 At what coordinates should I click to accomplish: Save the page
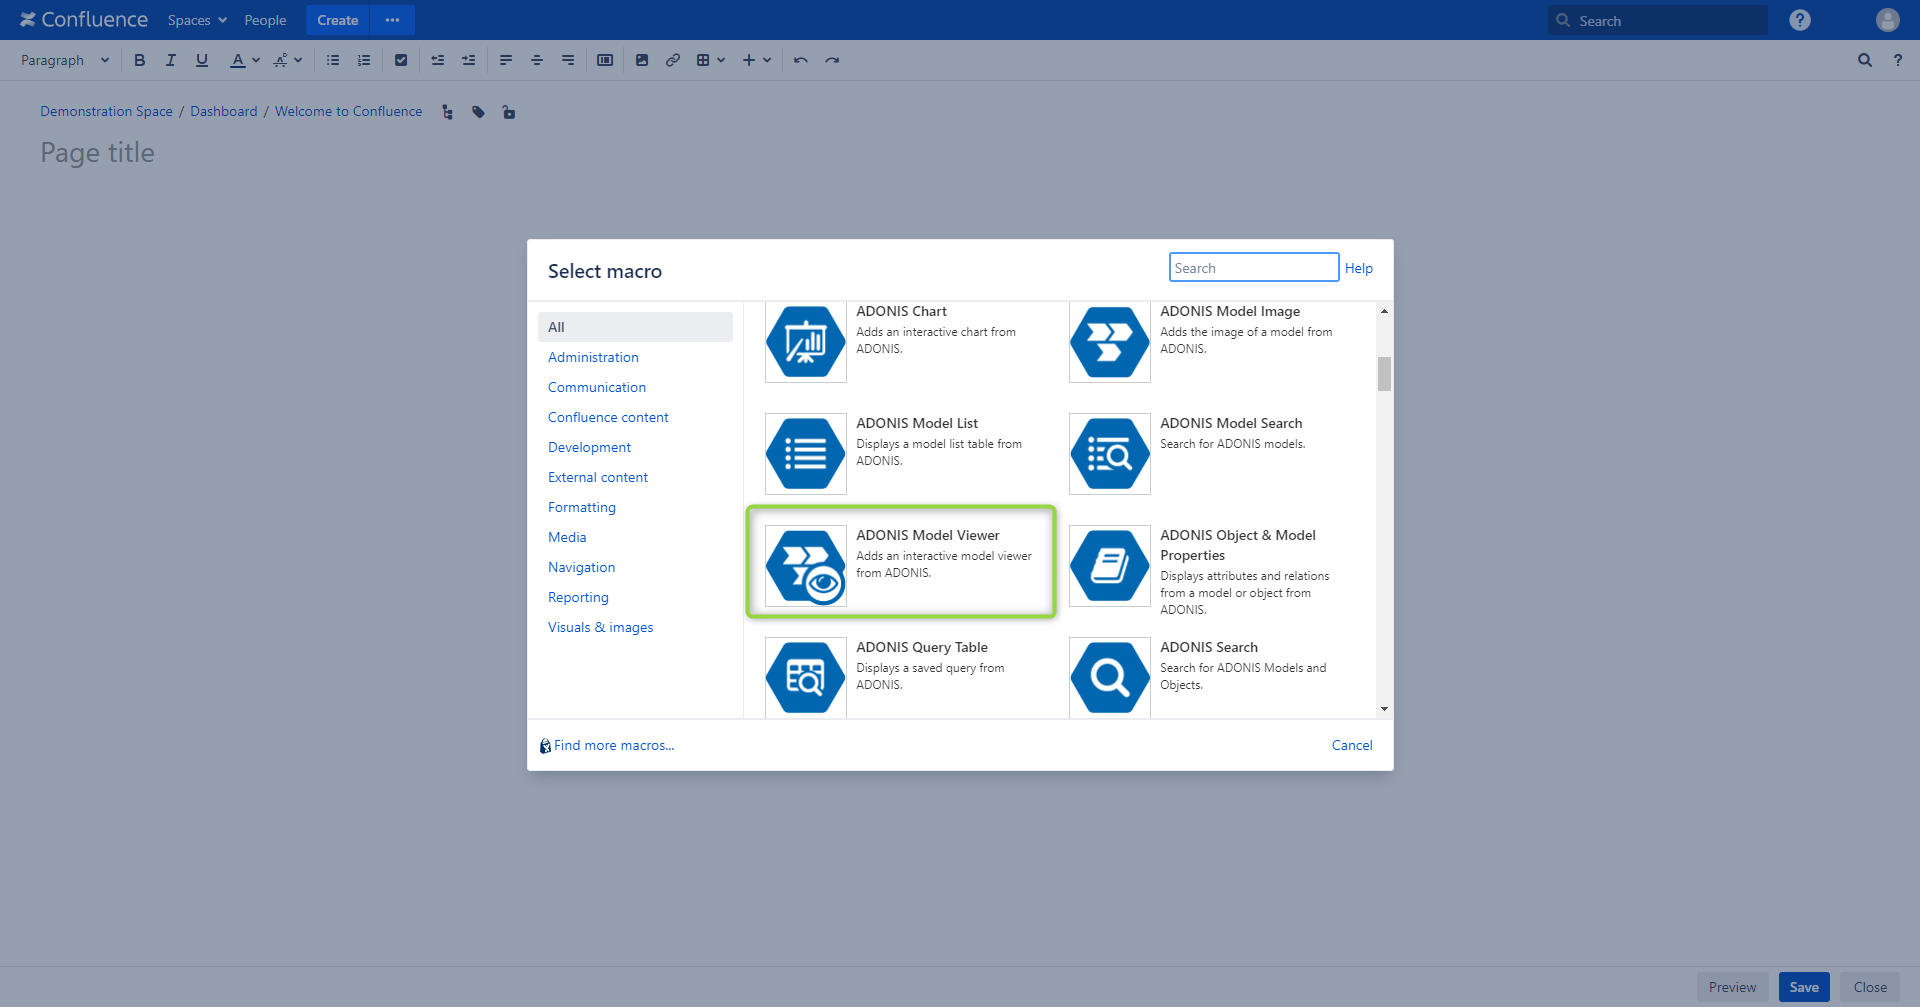1804,987
